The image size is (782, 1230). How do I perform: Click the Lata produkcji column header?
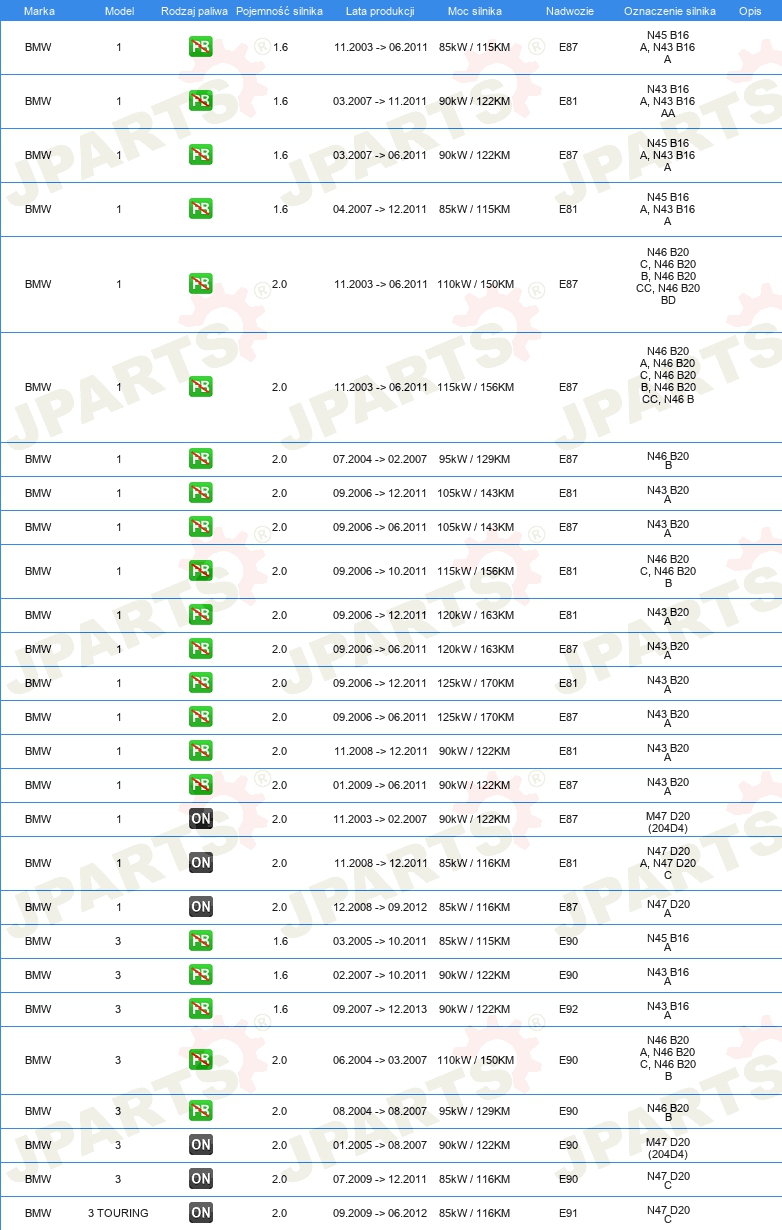(x=380, y=10)
